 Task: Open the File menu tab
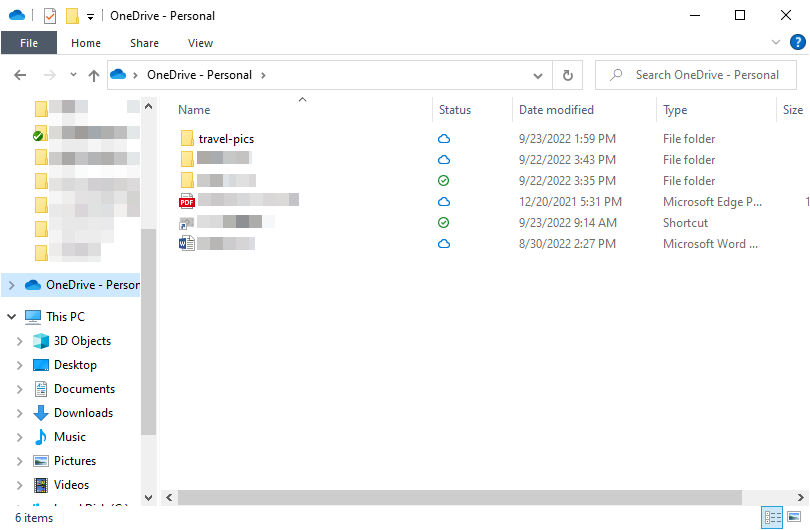click(29, 43)
